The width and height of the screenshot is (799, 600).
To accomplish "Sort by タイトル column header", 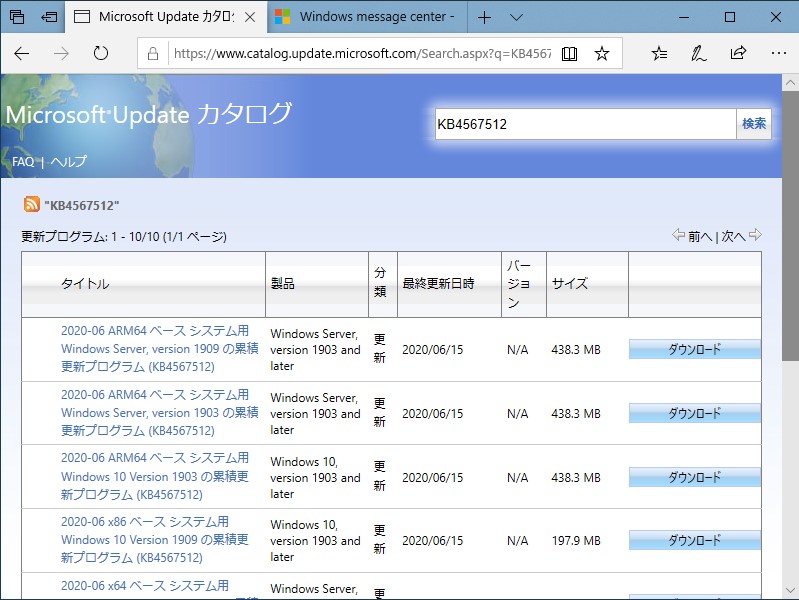I will [85, 283].
